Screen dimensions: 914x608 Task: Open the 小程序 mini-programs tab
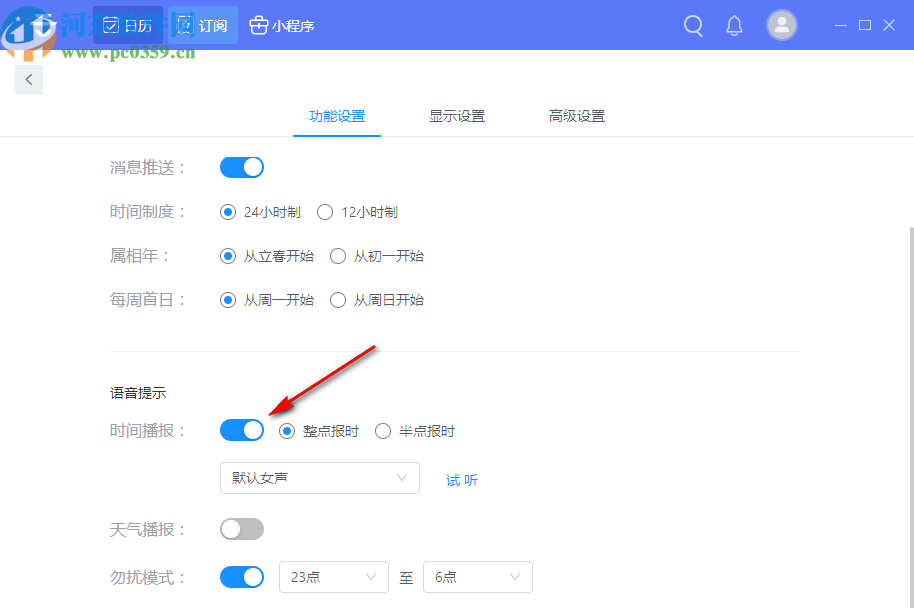(x=282, y=26)
